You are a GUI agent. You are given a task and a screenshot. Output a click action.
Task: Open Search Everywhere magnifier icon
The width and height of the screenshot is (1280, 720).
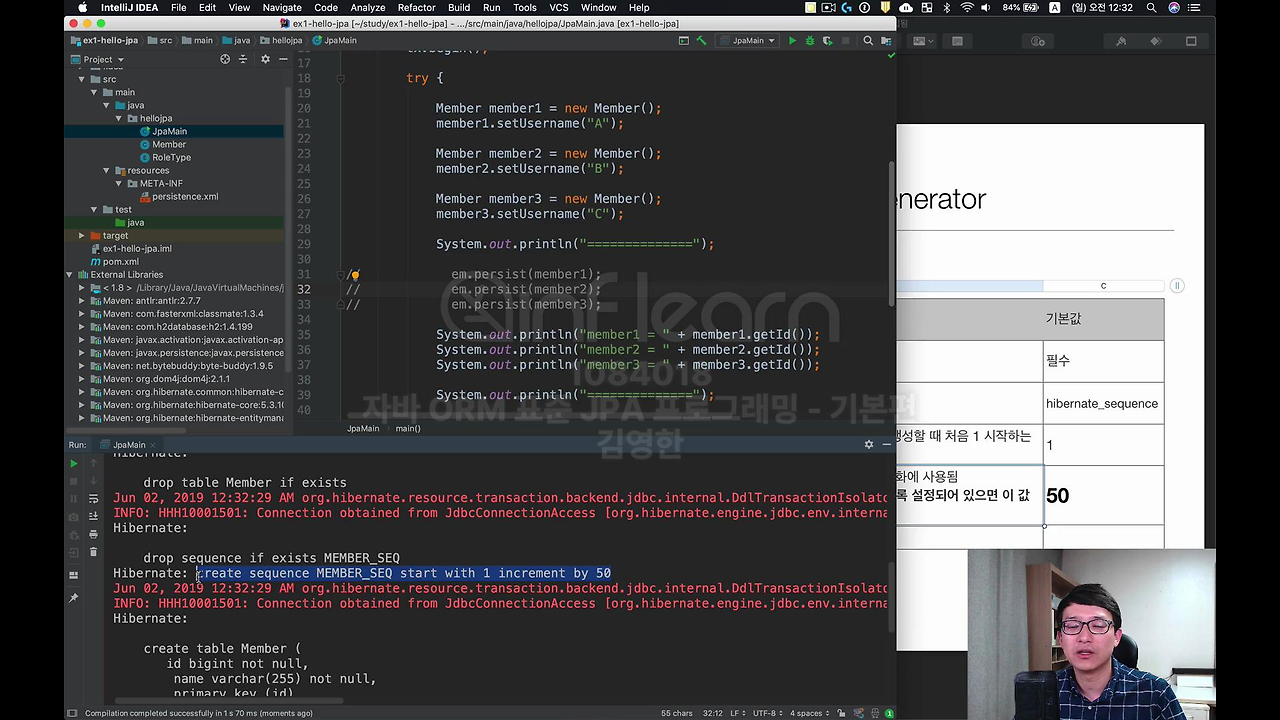[x=868, y=41]
